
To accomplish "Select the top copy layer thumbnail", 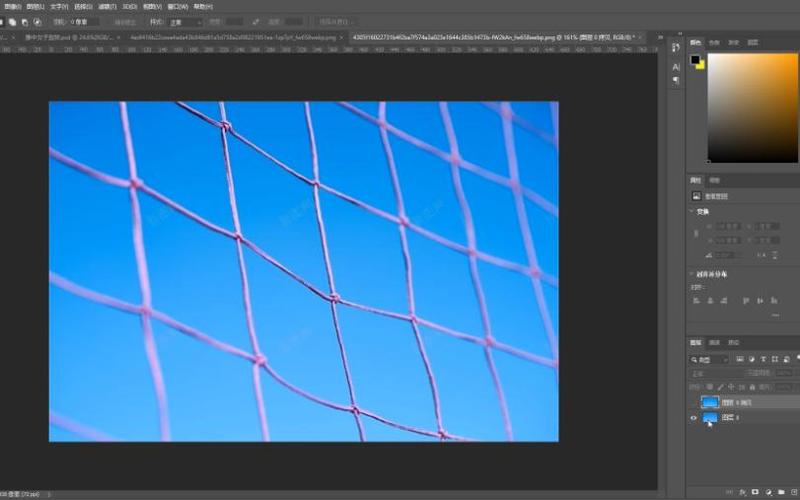I will point(710,403).
